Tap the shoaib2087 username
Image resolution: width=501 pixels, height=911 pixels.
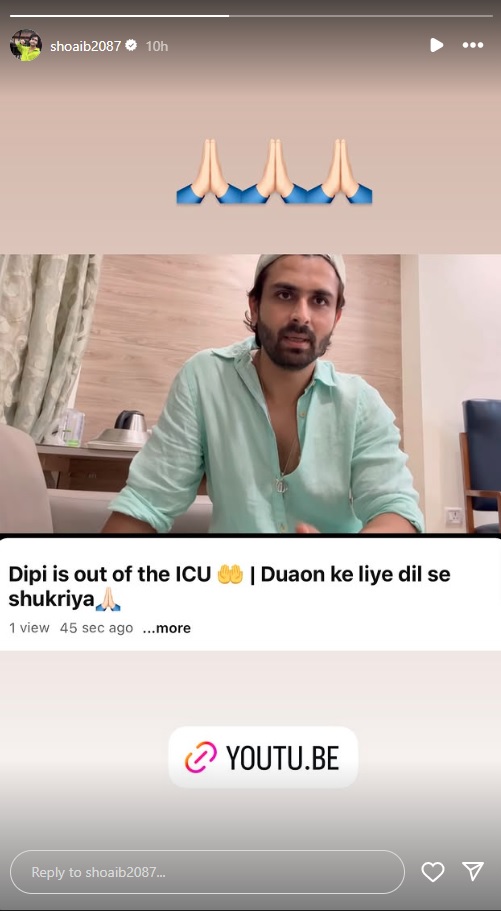point(85,46)
